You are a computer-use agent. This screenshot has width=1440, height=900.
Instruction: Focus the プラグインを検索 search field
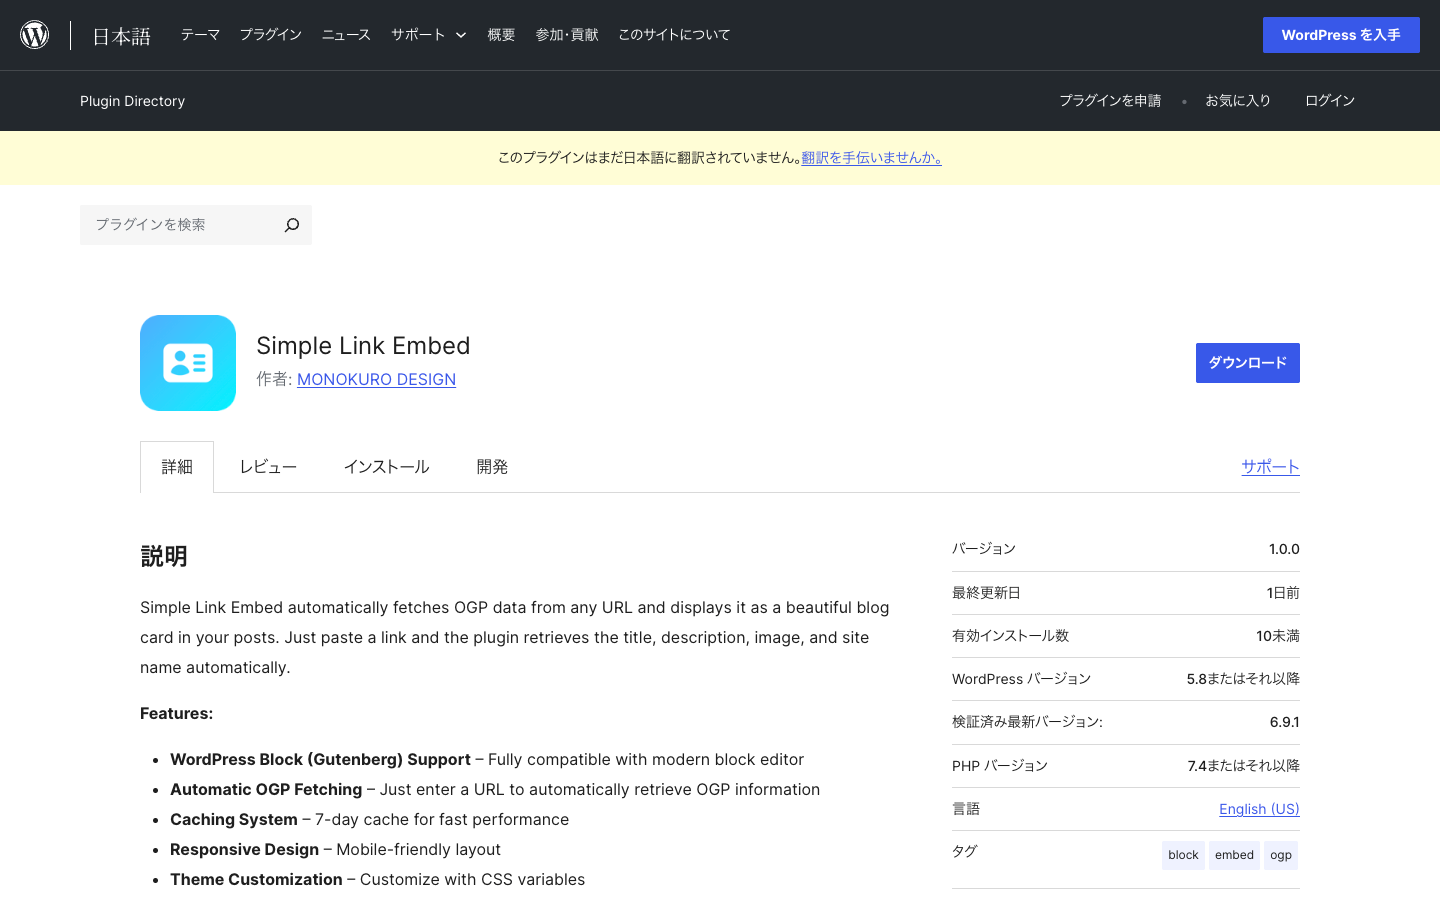pos(180,225)
